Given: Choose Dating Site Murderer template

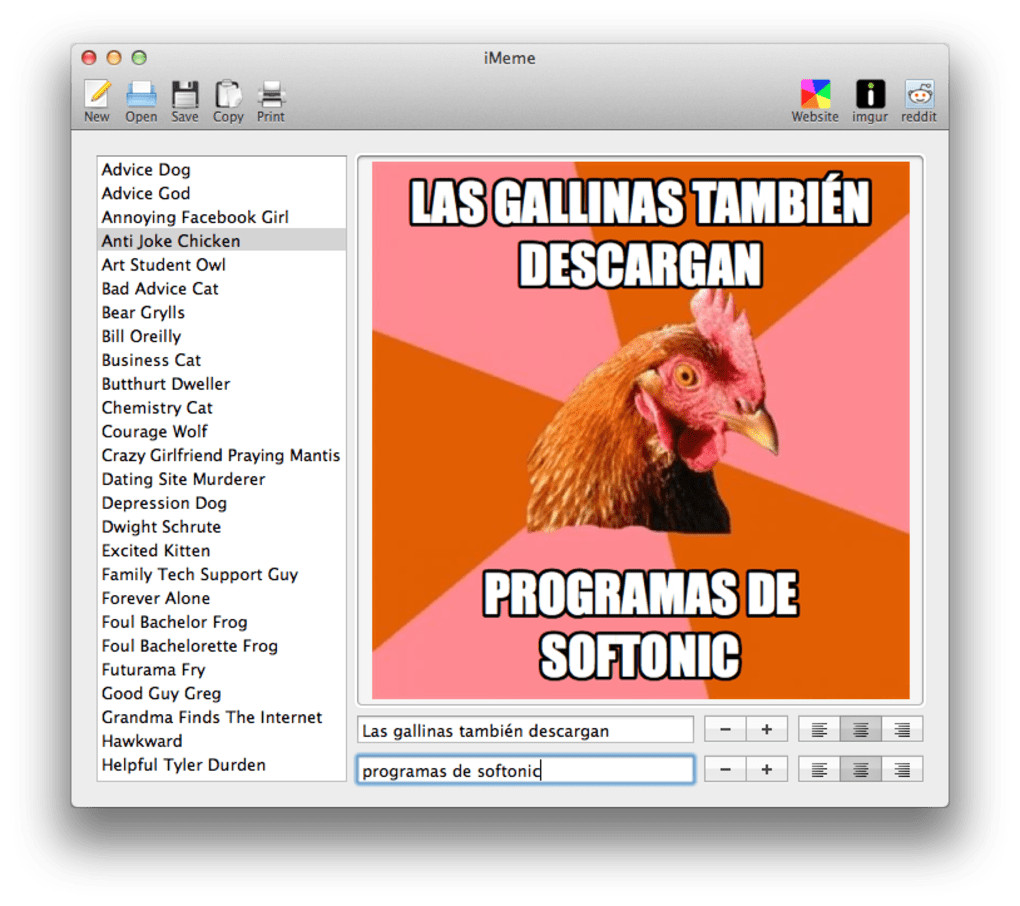Looking at the screenshot, I should (x=221, y=479).
